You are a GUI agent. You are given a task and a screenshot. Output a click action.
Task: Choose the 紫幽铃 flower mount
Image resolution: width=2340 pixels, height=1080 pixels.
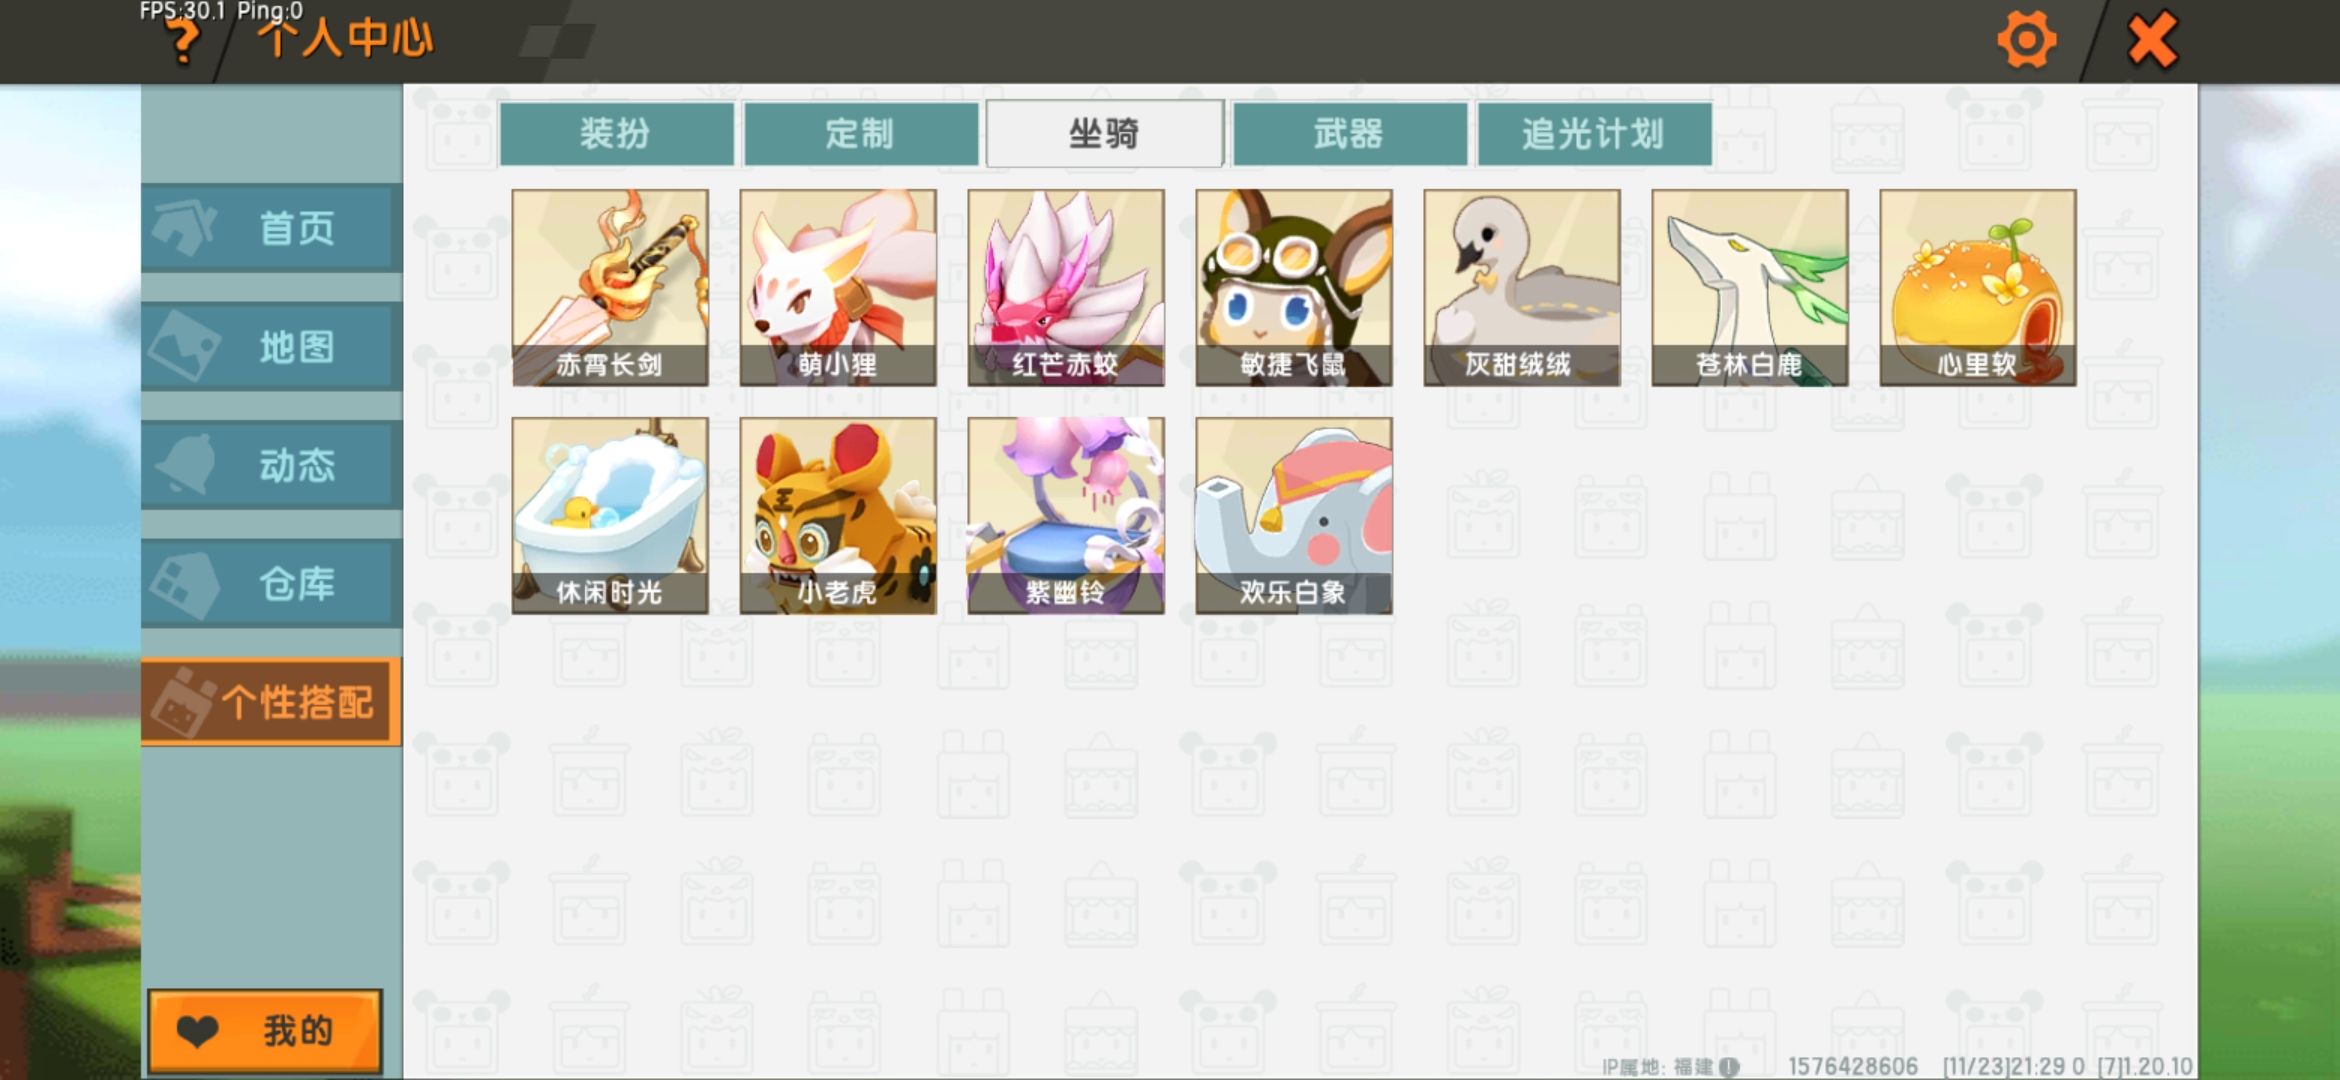coord(1066,515)
